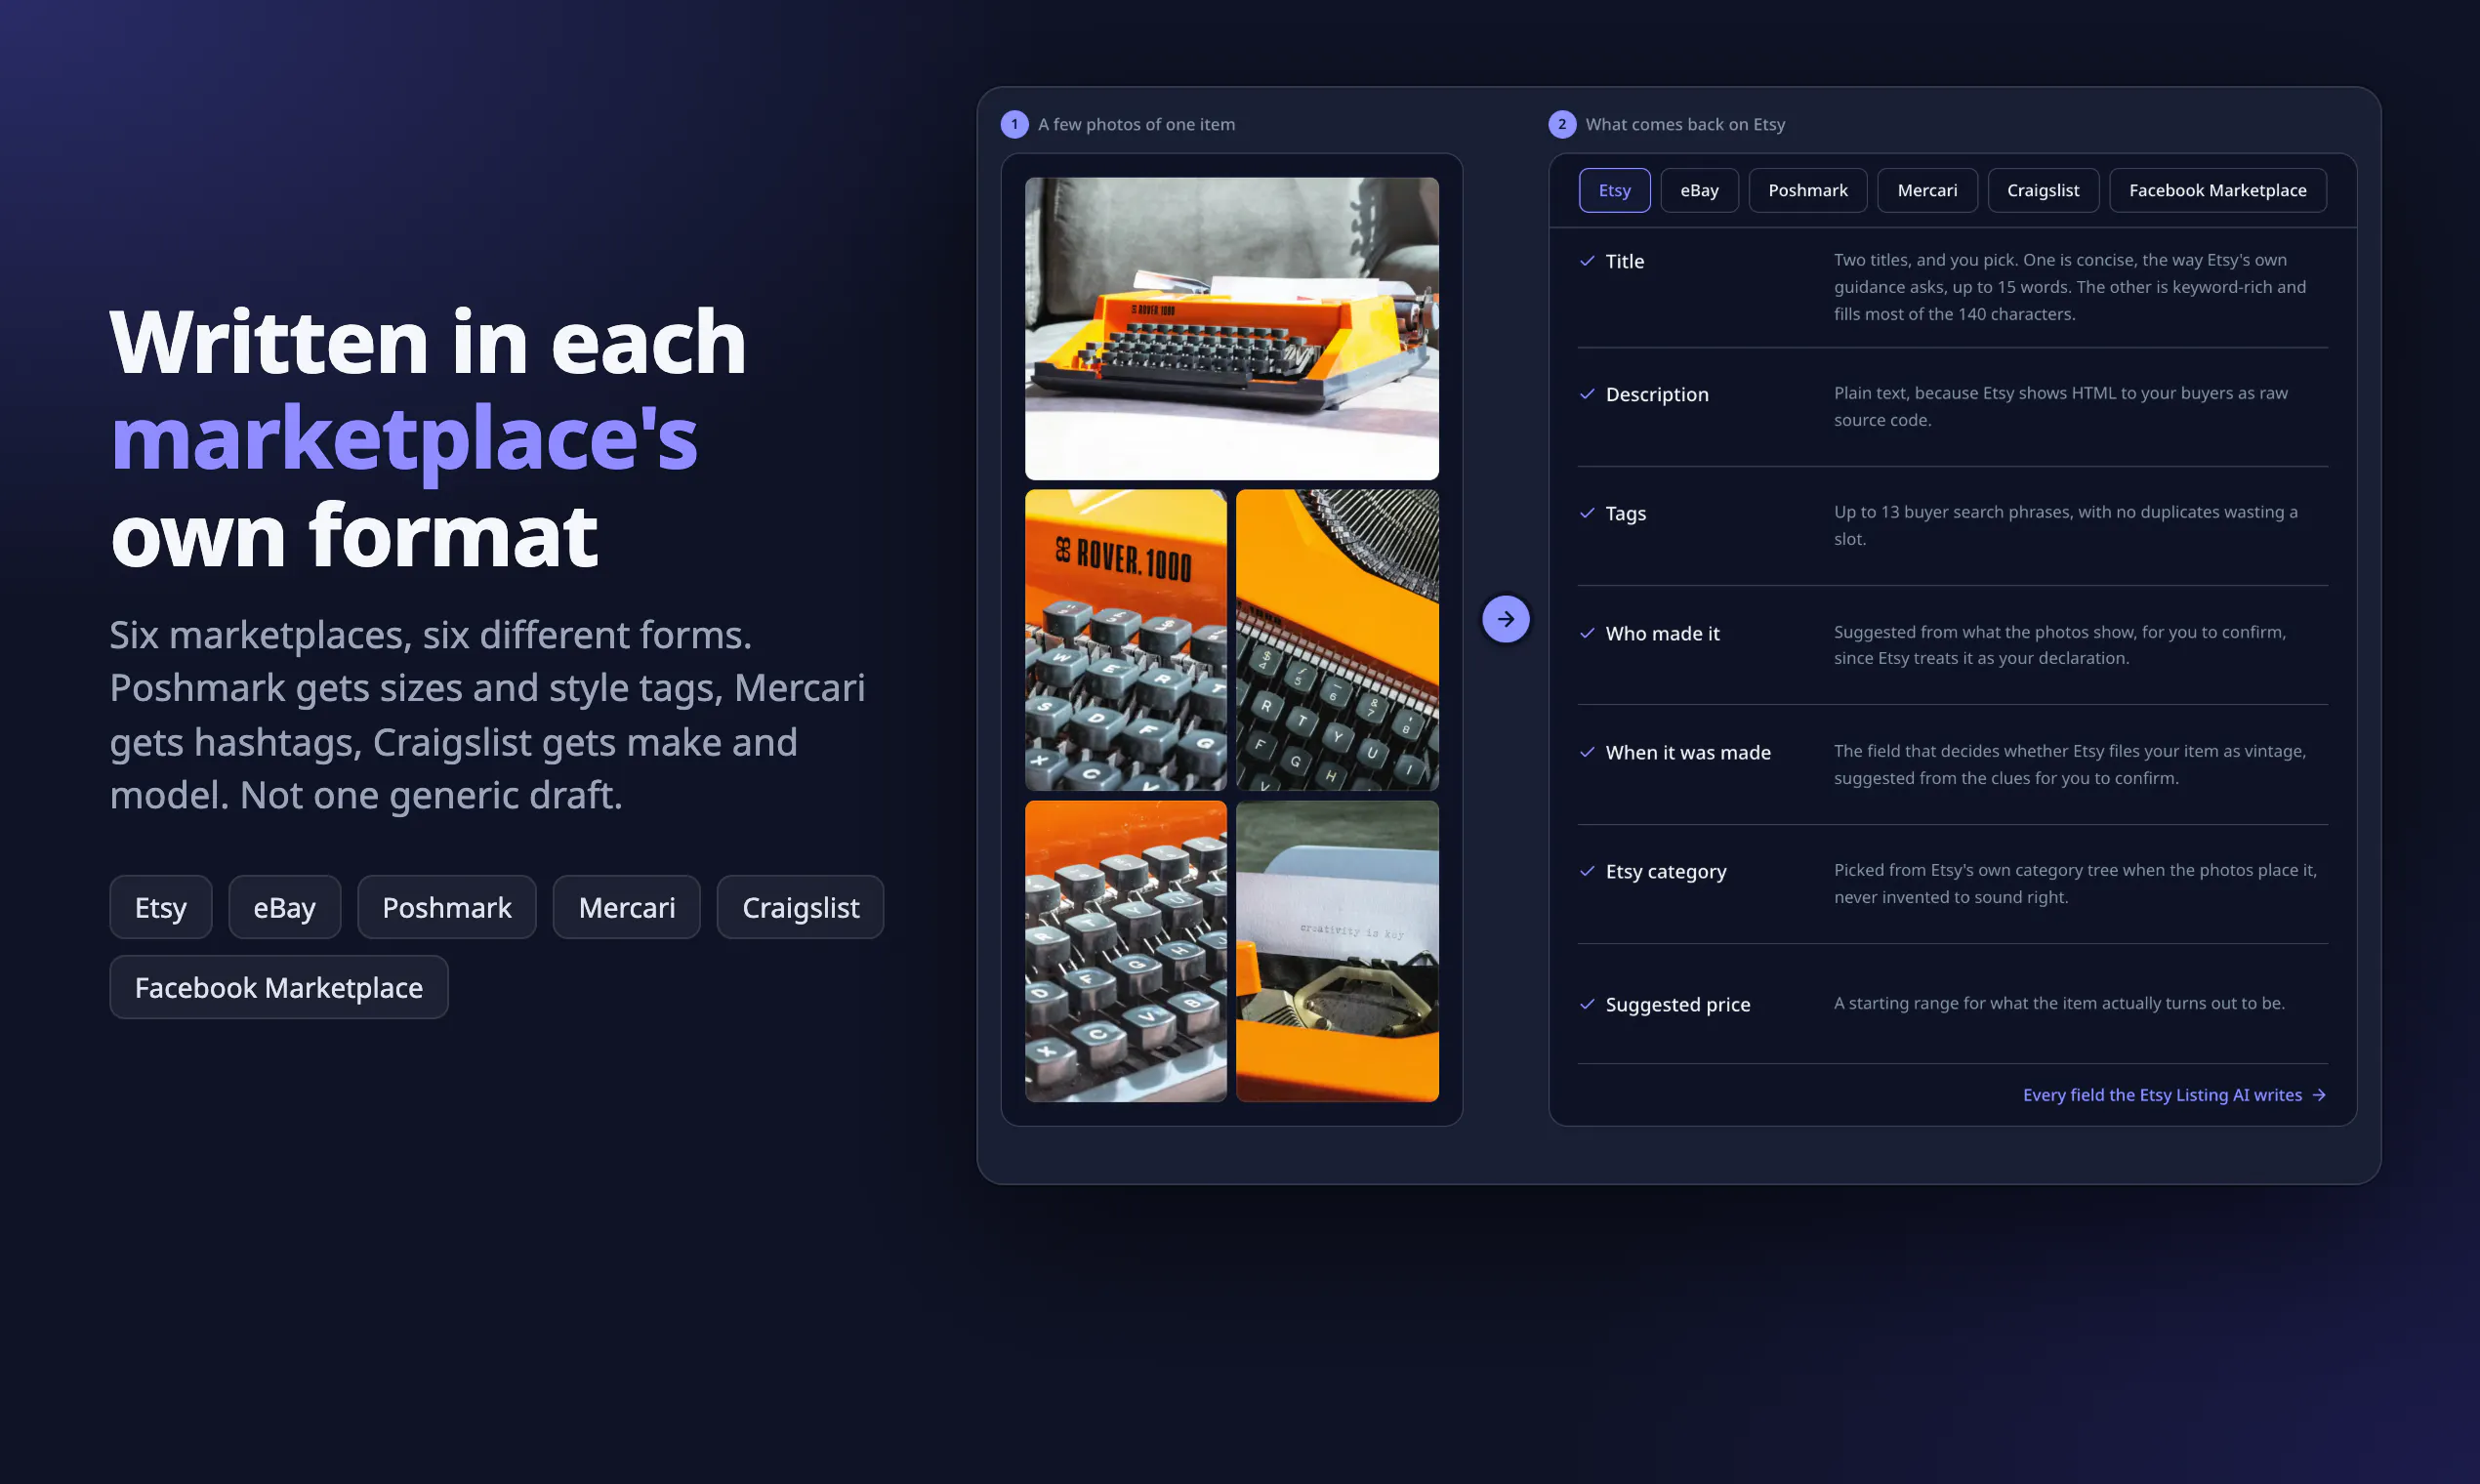Switch to the Mercari tab in results panel

coord(1927,190)
